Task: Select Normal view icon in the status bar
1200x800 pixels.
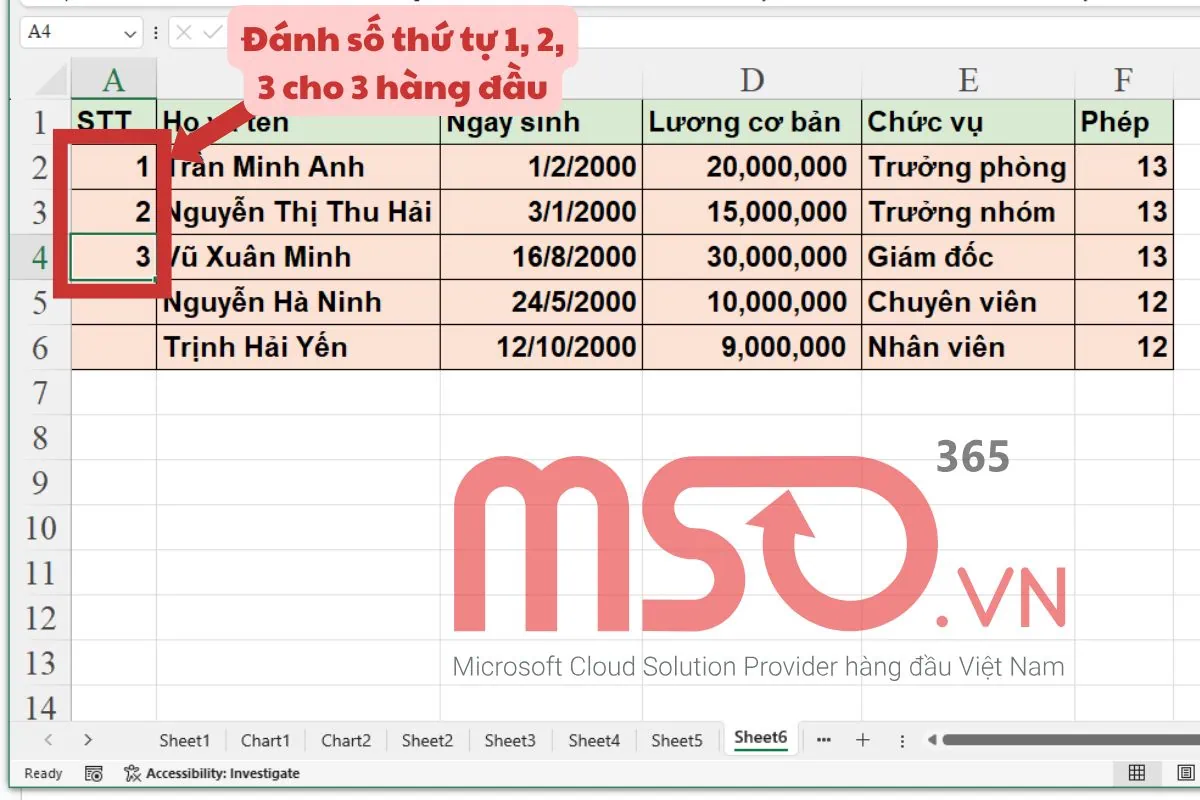Action: 1137,773
